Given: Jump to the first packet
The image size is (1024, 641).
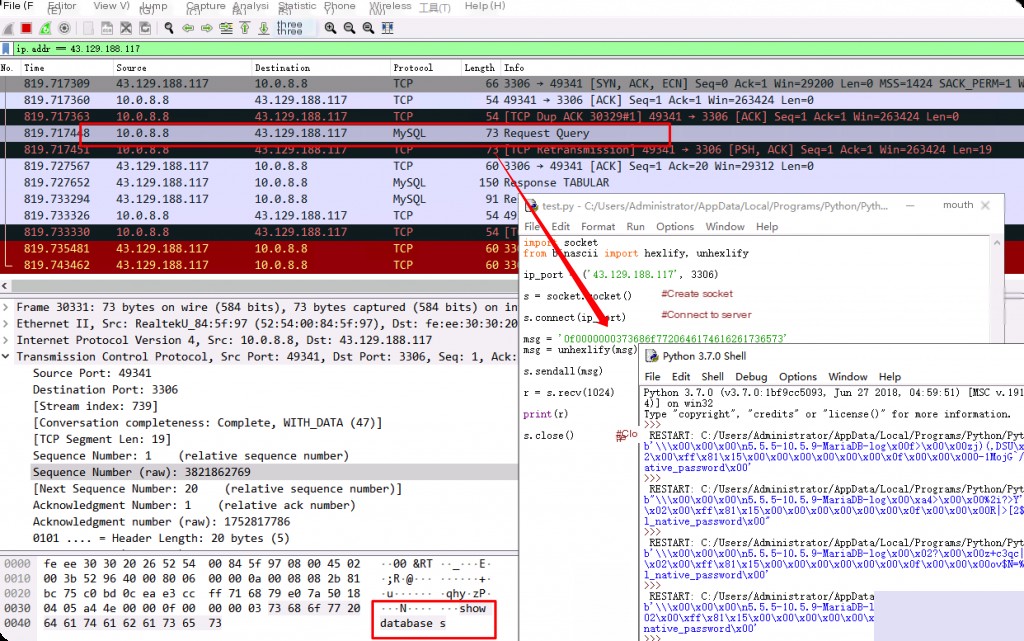Looking at the screenshot, I should [x=245, y=28].
